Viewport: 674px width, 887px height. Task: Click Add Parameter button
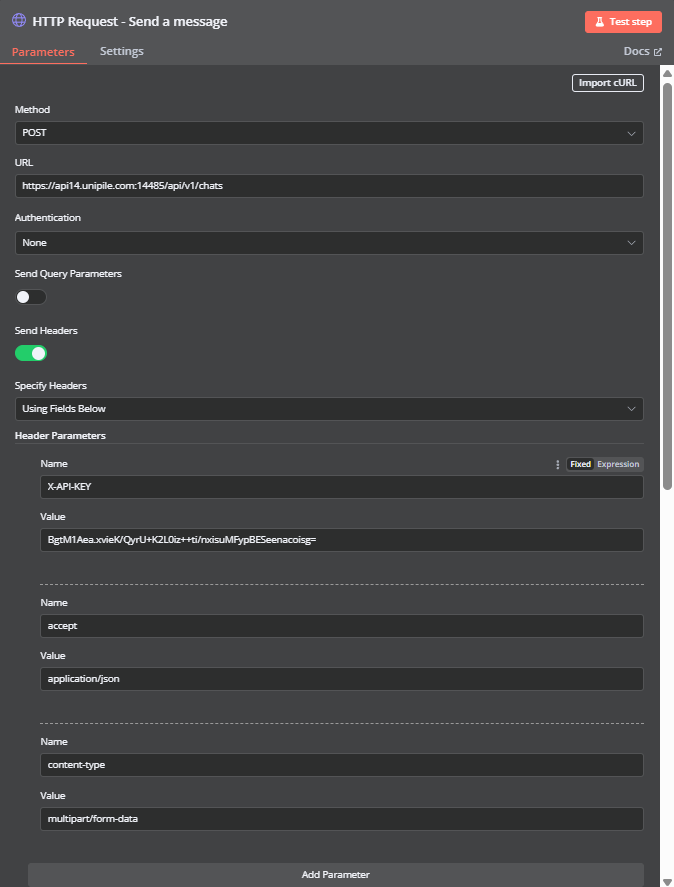click(336, 875)
